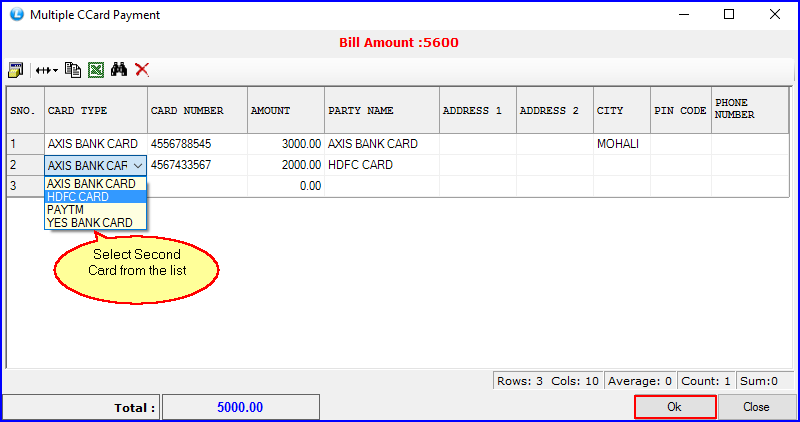This screenshot has height=422, width=800.
Task: Select the 0.00 amount cell in row 3
Action: point(286,186)
